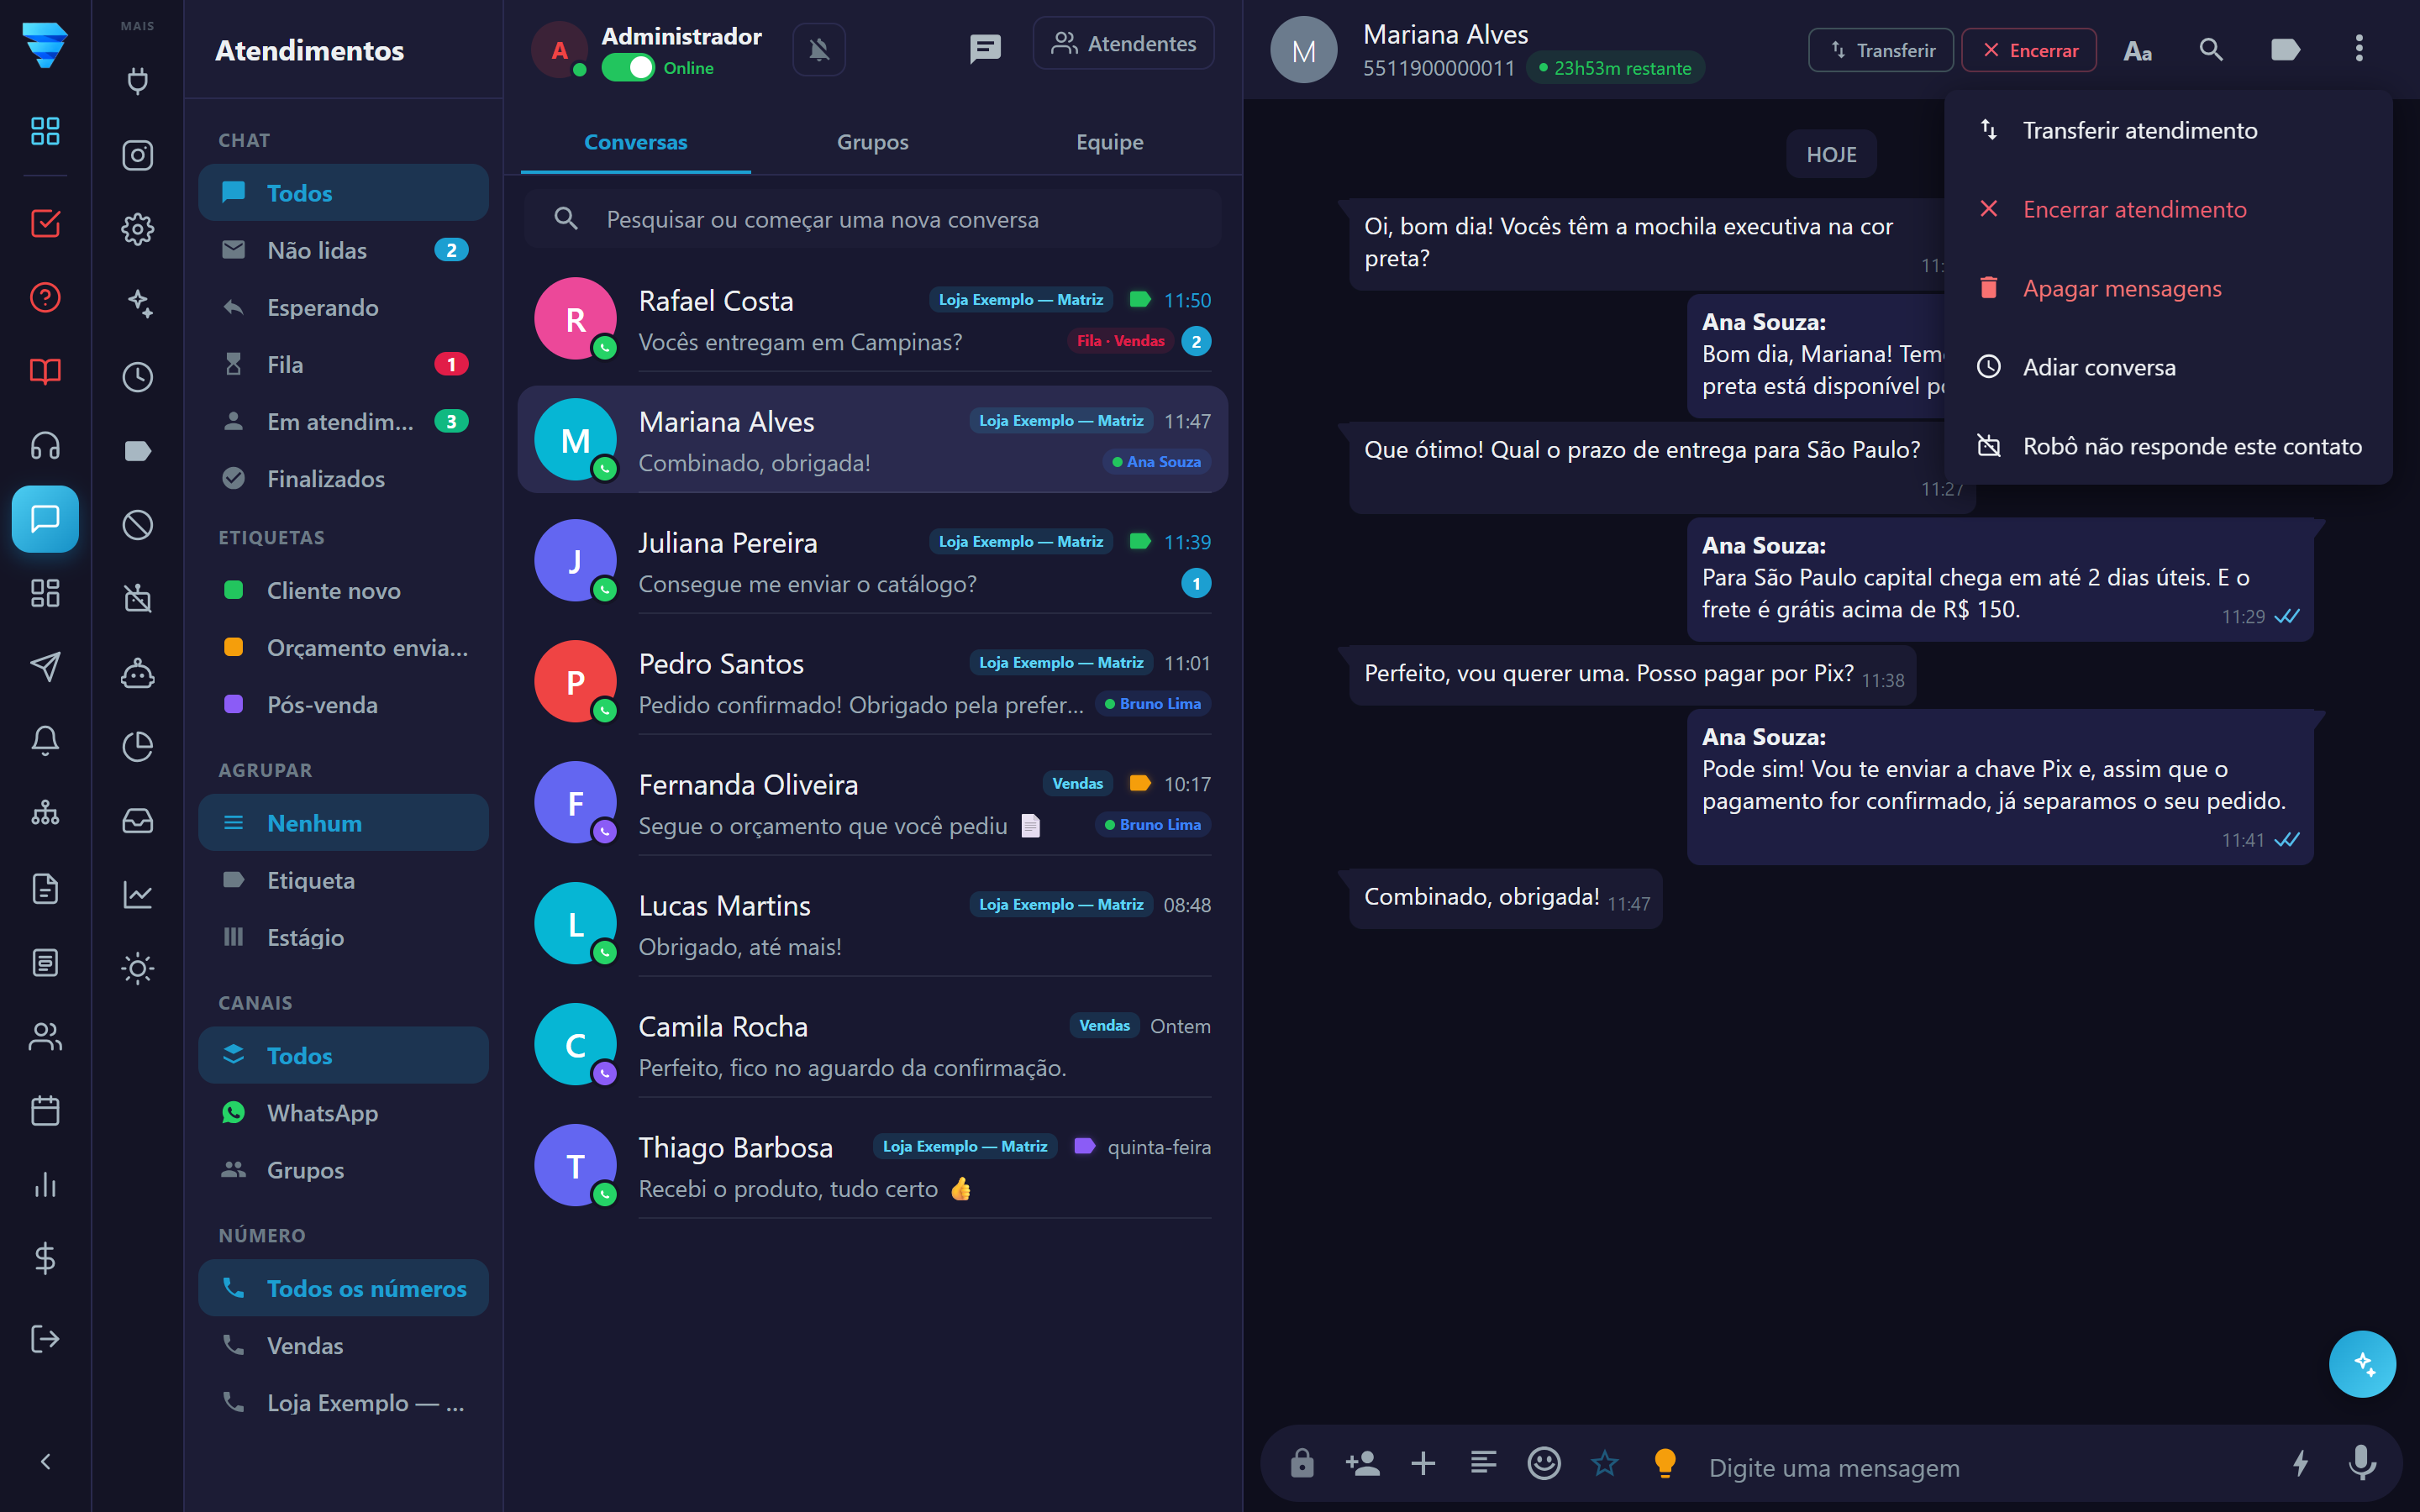Select Nenhum grouping option
This screenshot has height=1512, width=2420.
(343, 823)
